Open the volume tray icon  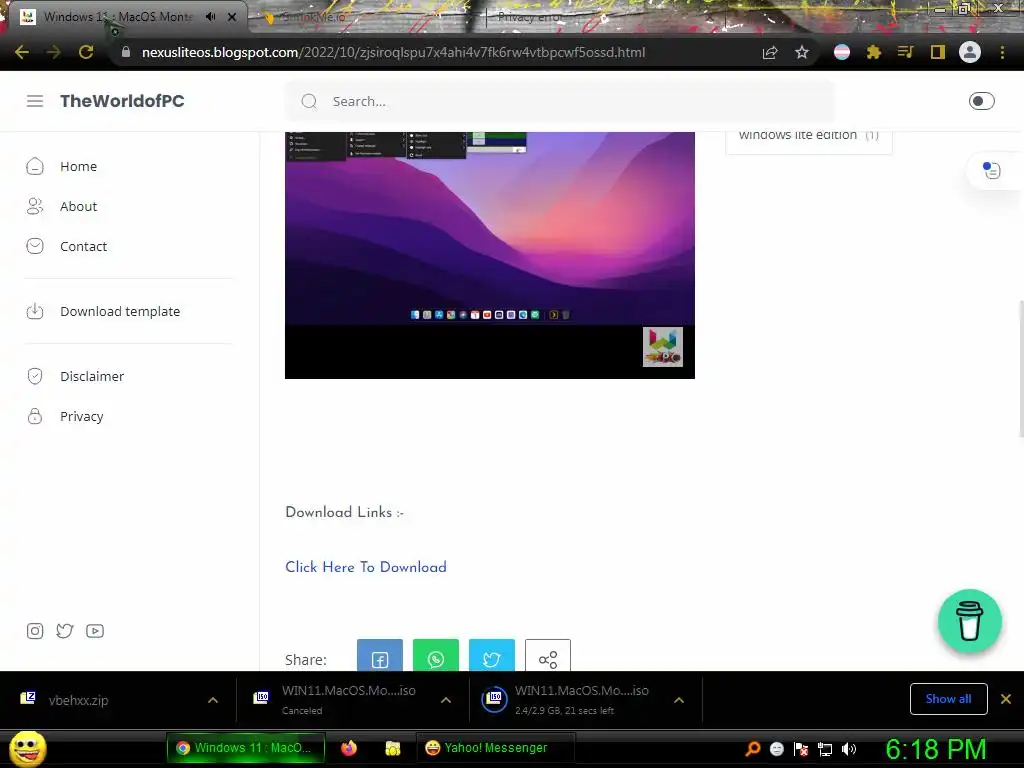click(849, 749)
